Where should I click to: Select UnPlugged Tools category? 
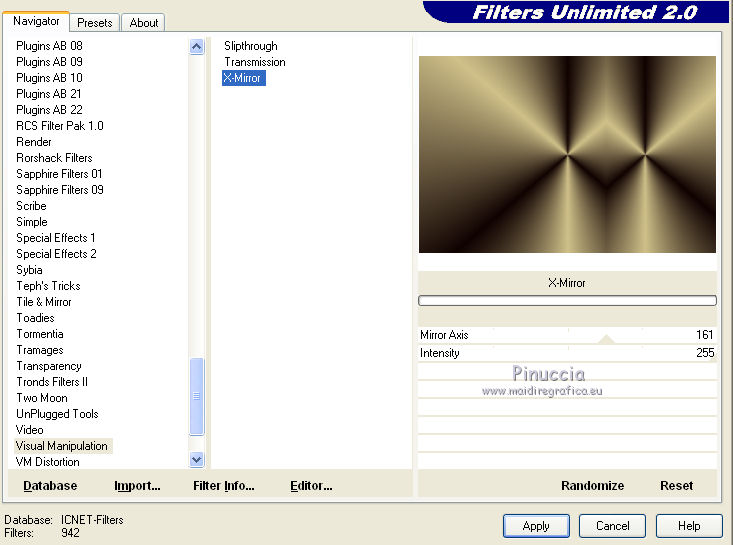tap(57, 414)
